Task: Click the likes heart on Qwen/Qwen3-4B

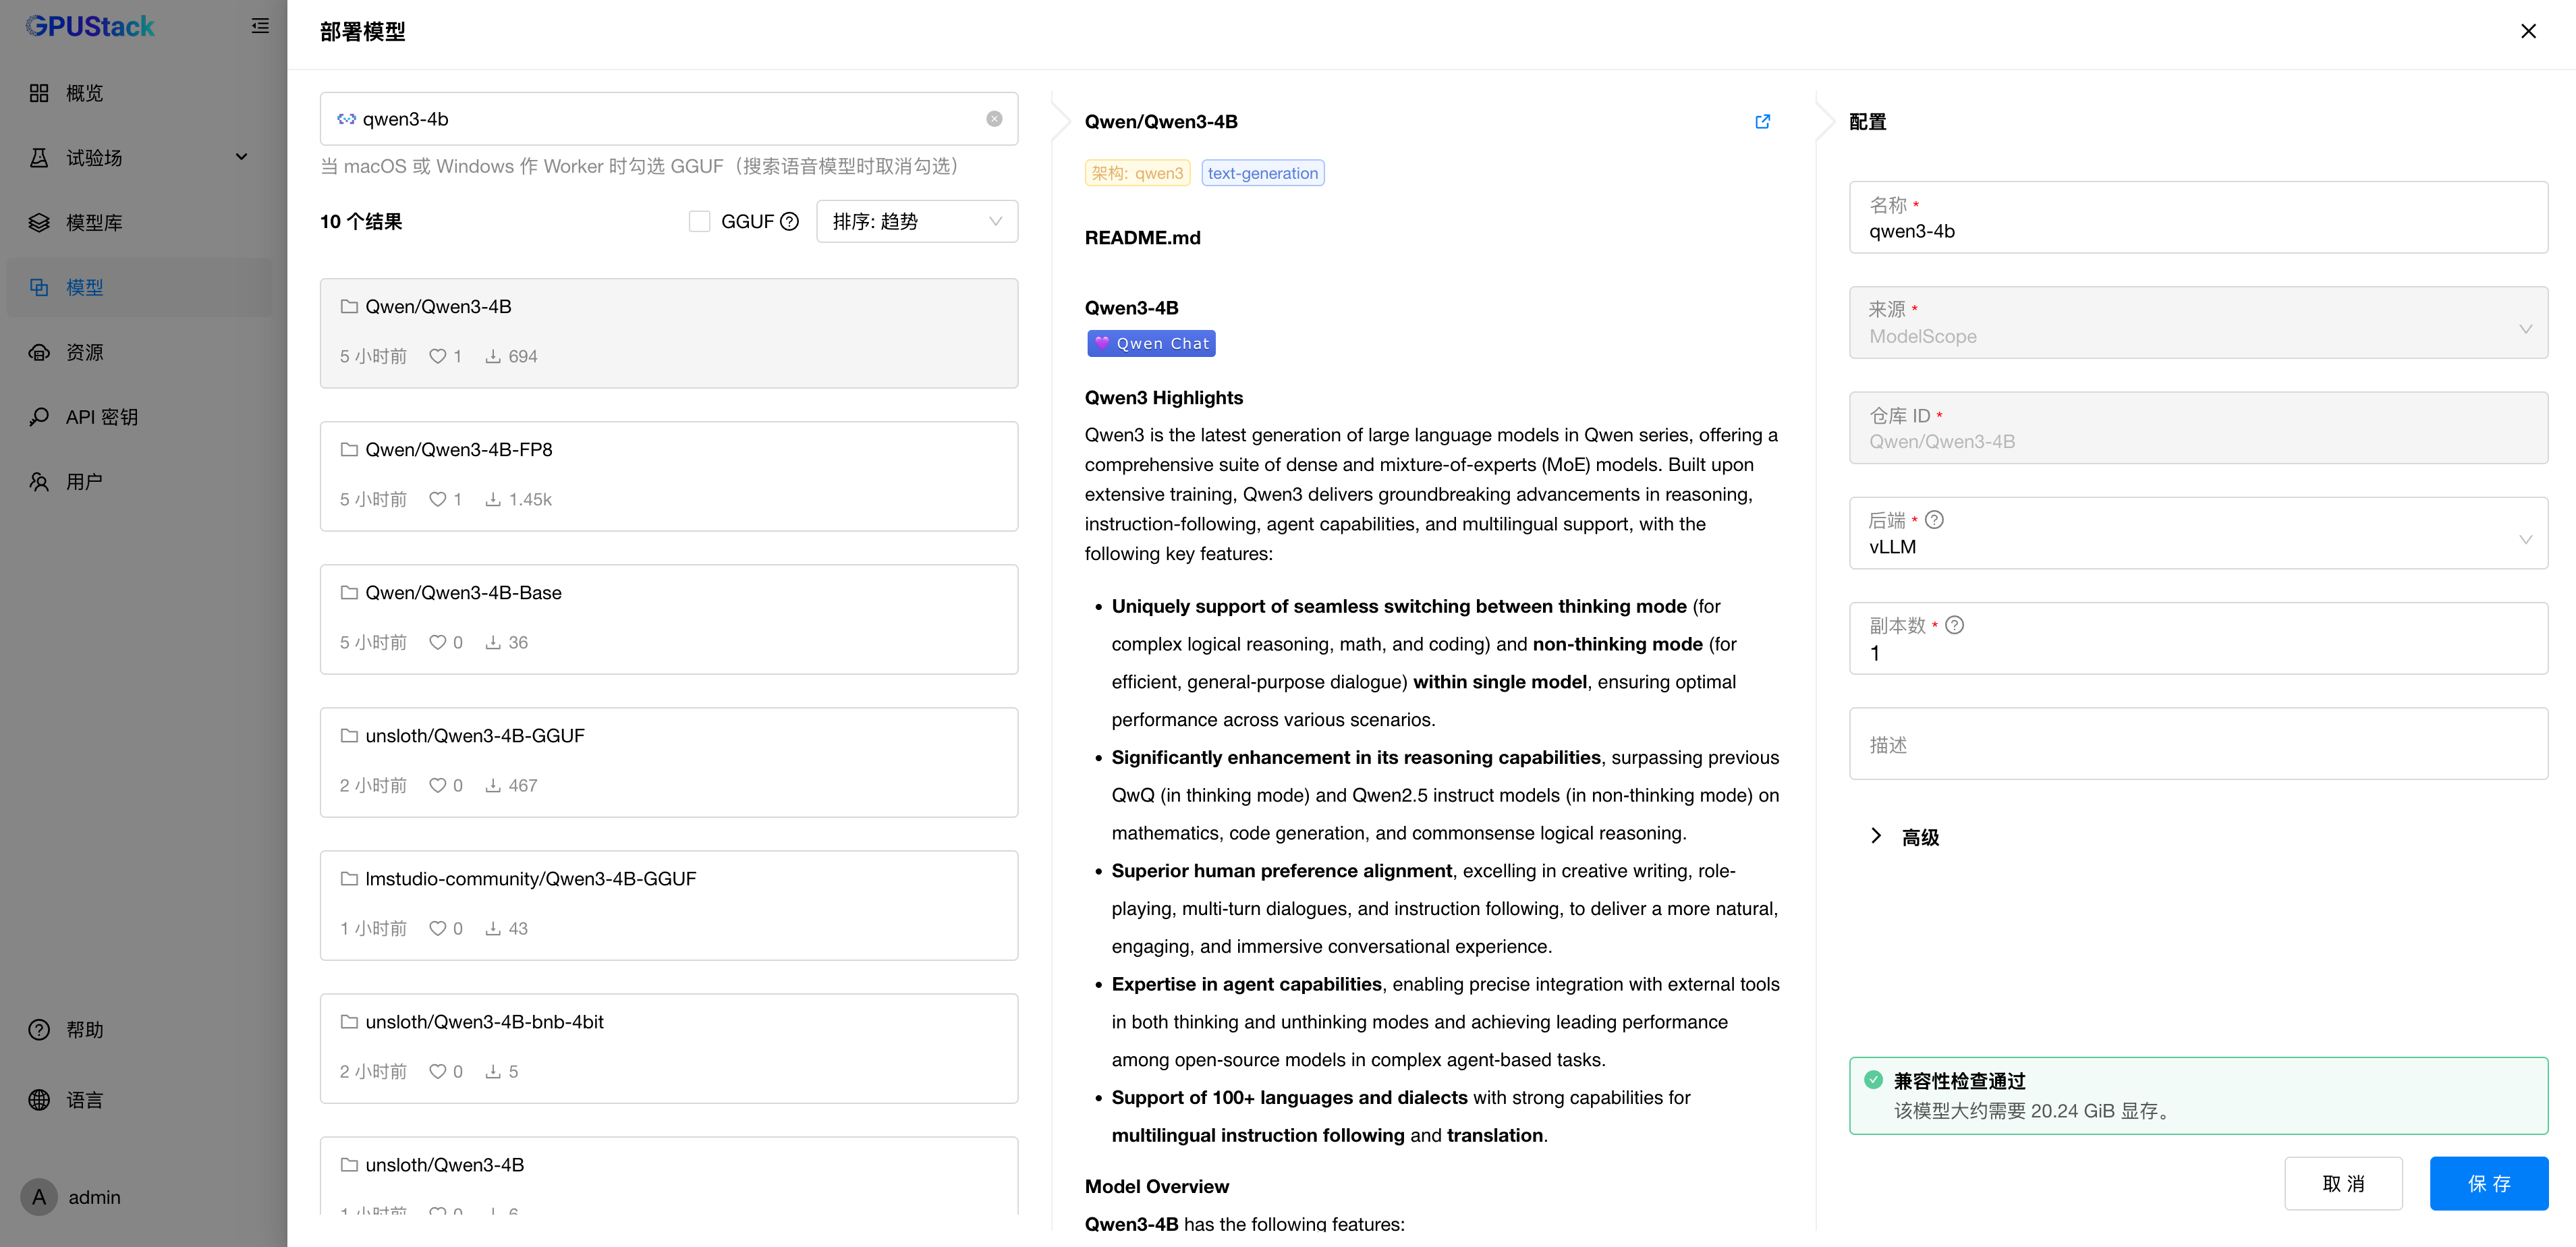Action: point(437,356)
